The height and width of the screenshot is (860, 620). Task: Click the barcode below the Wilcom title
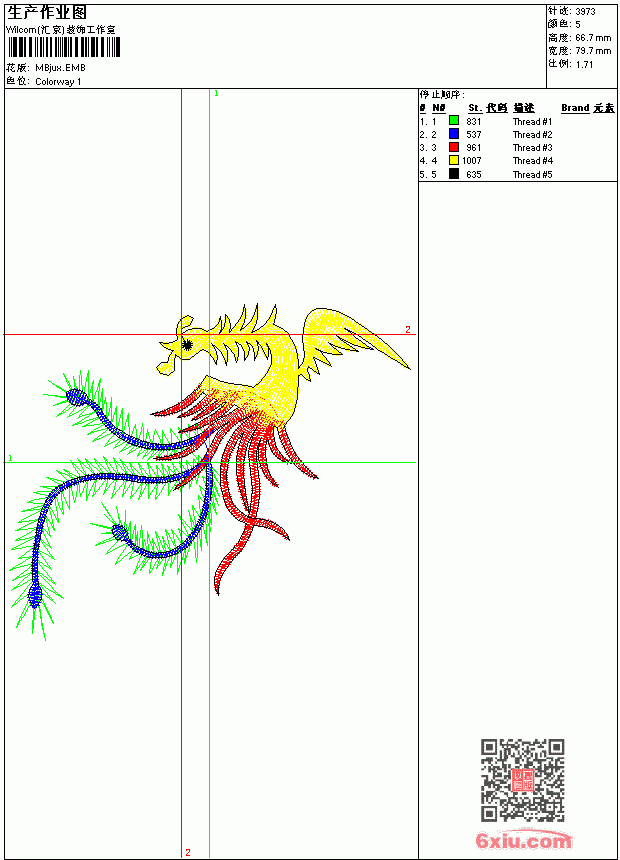point(64,47)
